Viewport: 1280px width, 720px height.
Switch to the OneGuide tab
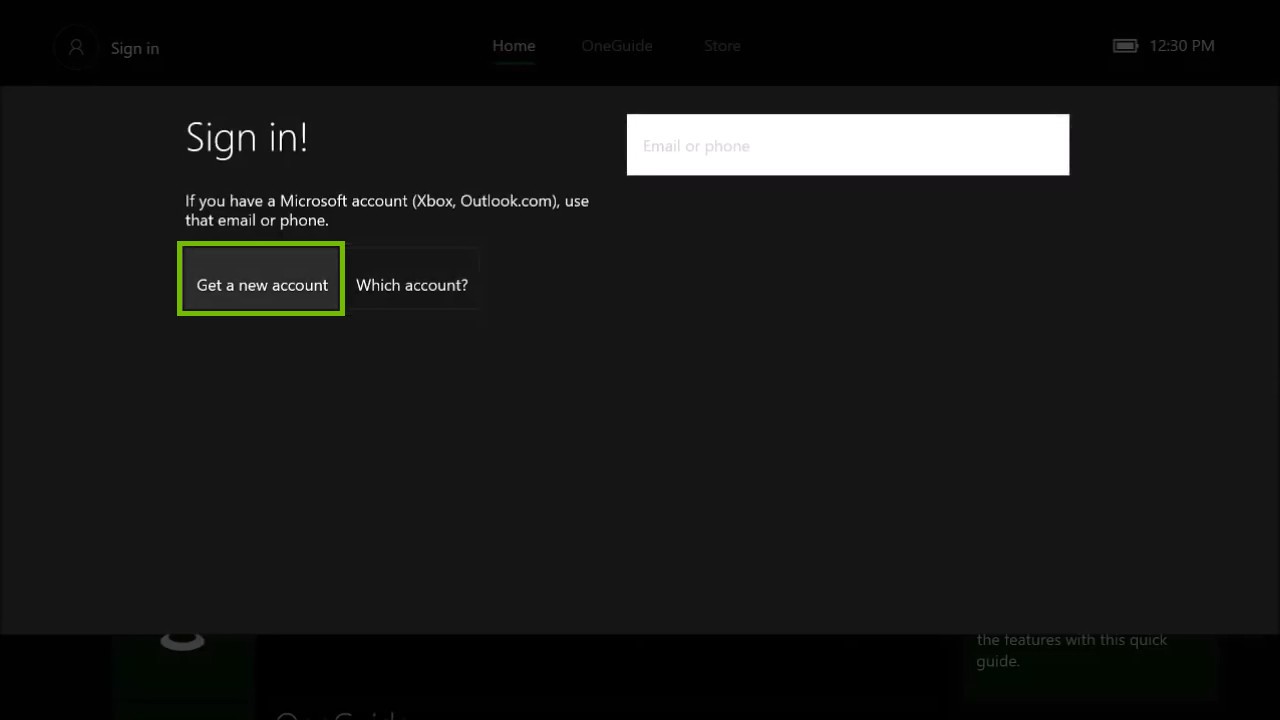click(x=616, y=46)
